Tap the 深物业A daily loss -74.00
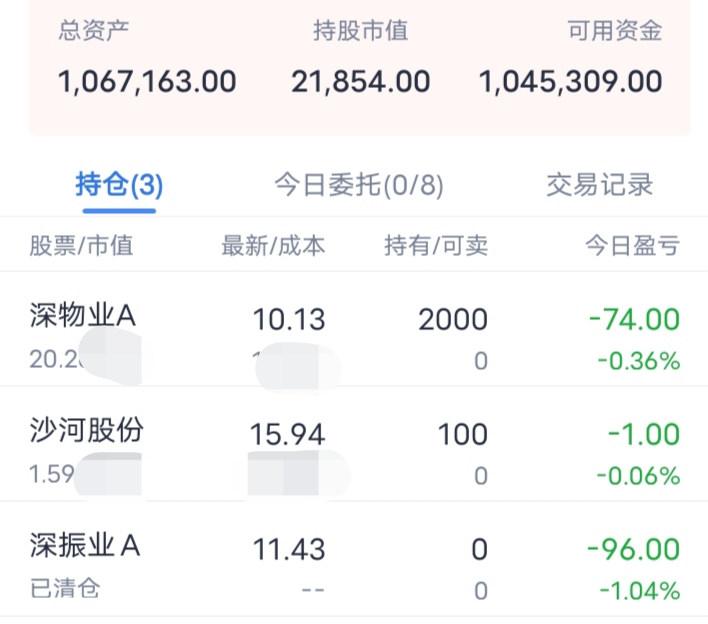708x624 pixels. 634,320
